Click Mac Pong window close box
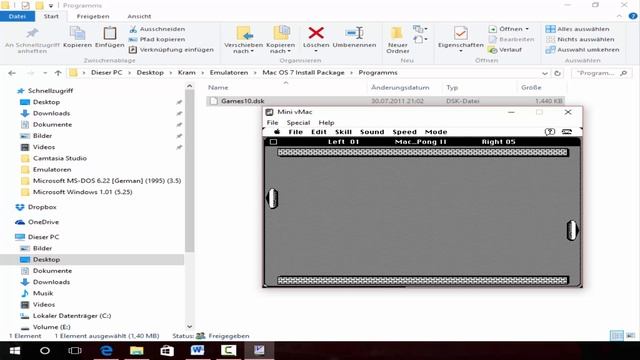 coord(273,142)
